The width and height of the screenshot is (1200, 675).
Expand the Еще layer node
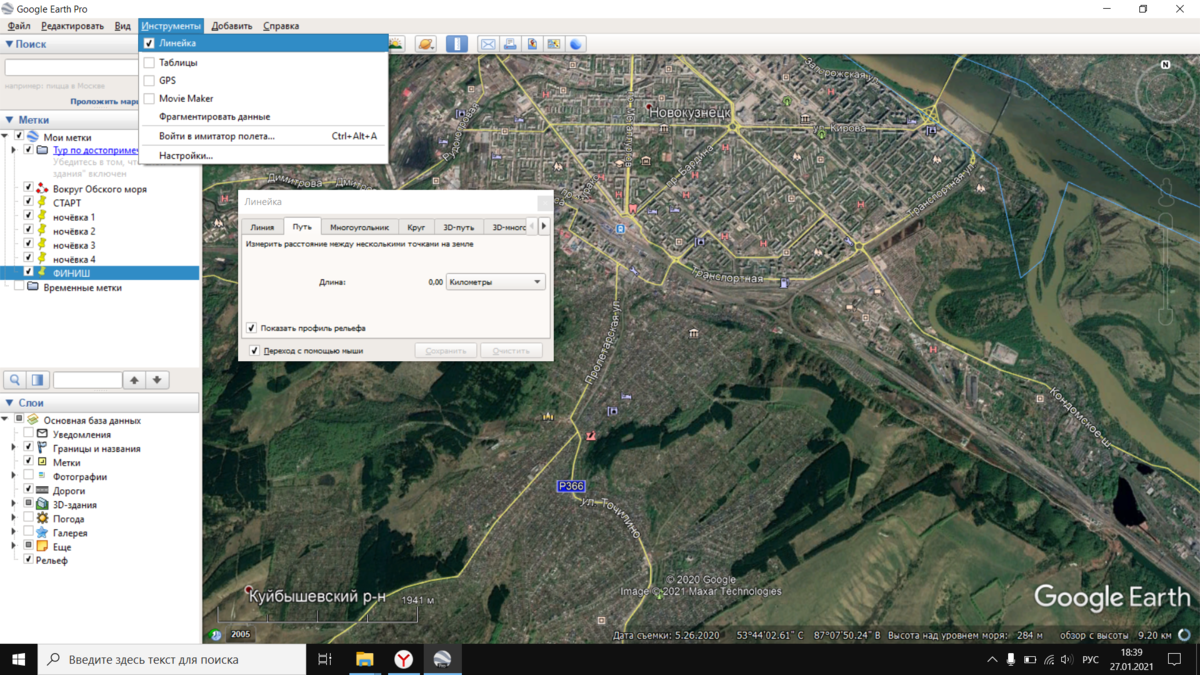tap(14, 547)
